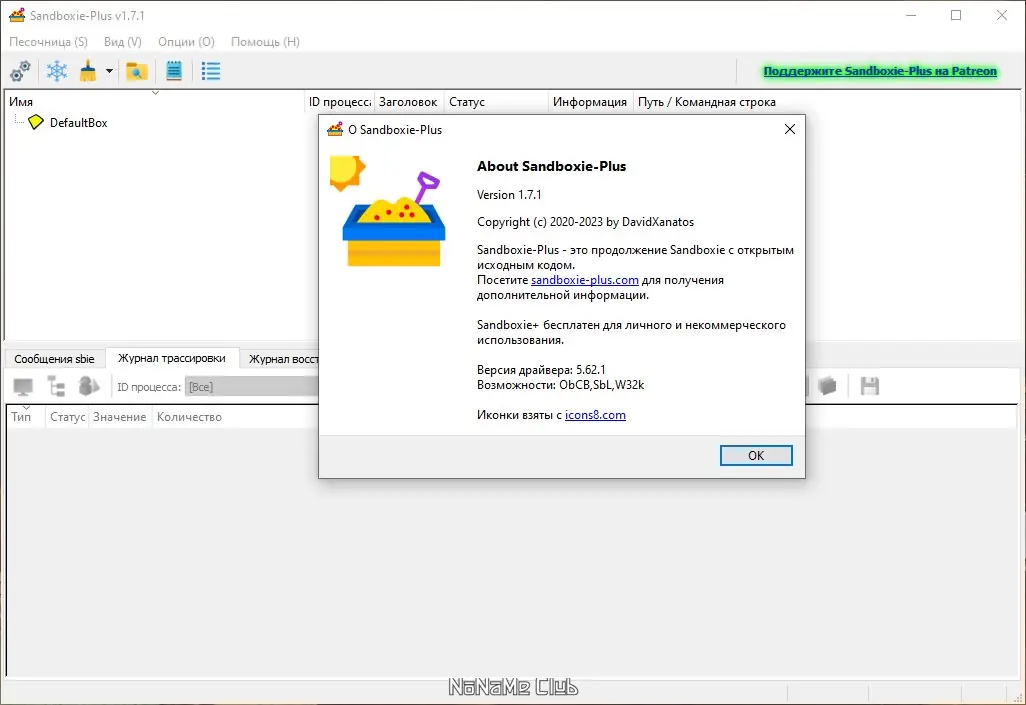Click the yellow DefaultBox sandbox icon
Screen dimensions: 1026x705
[x=35, y=122]
